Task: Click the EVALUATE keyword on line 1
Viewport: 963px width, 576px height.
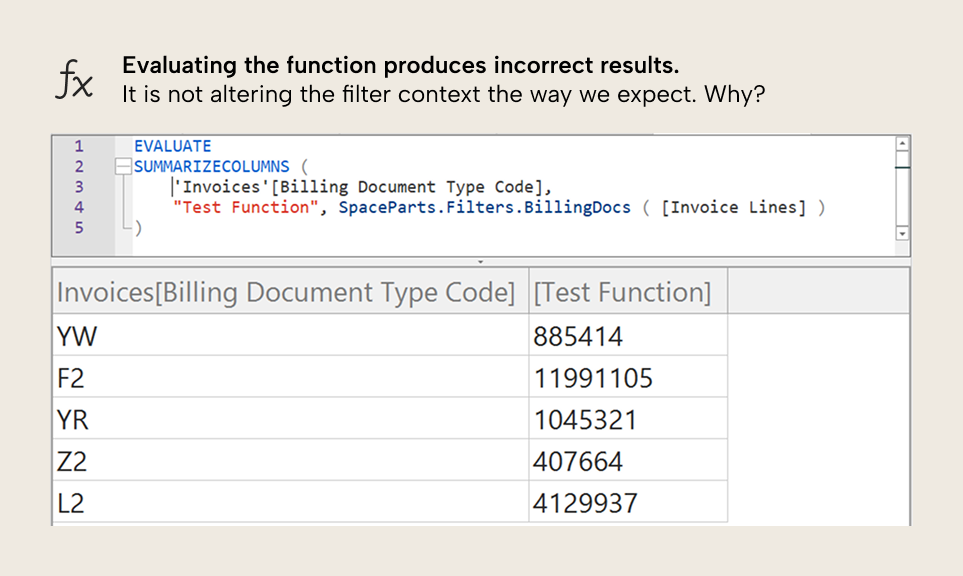Action: 173,145
